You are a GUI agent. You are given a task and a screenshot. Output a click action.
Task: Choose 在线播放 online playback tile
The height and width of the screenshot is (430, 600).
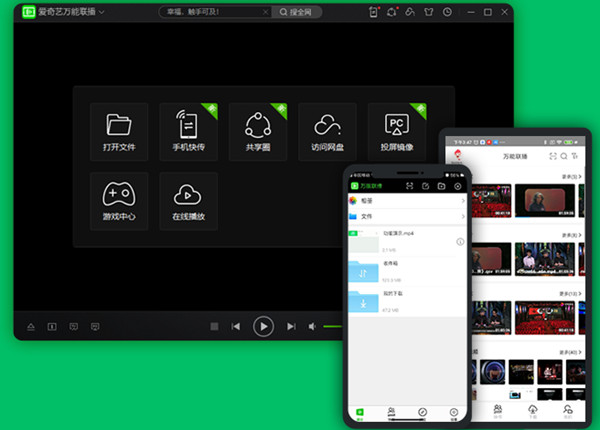[x=189, y=201]
